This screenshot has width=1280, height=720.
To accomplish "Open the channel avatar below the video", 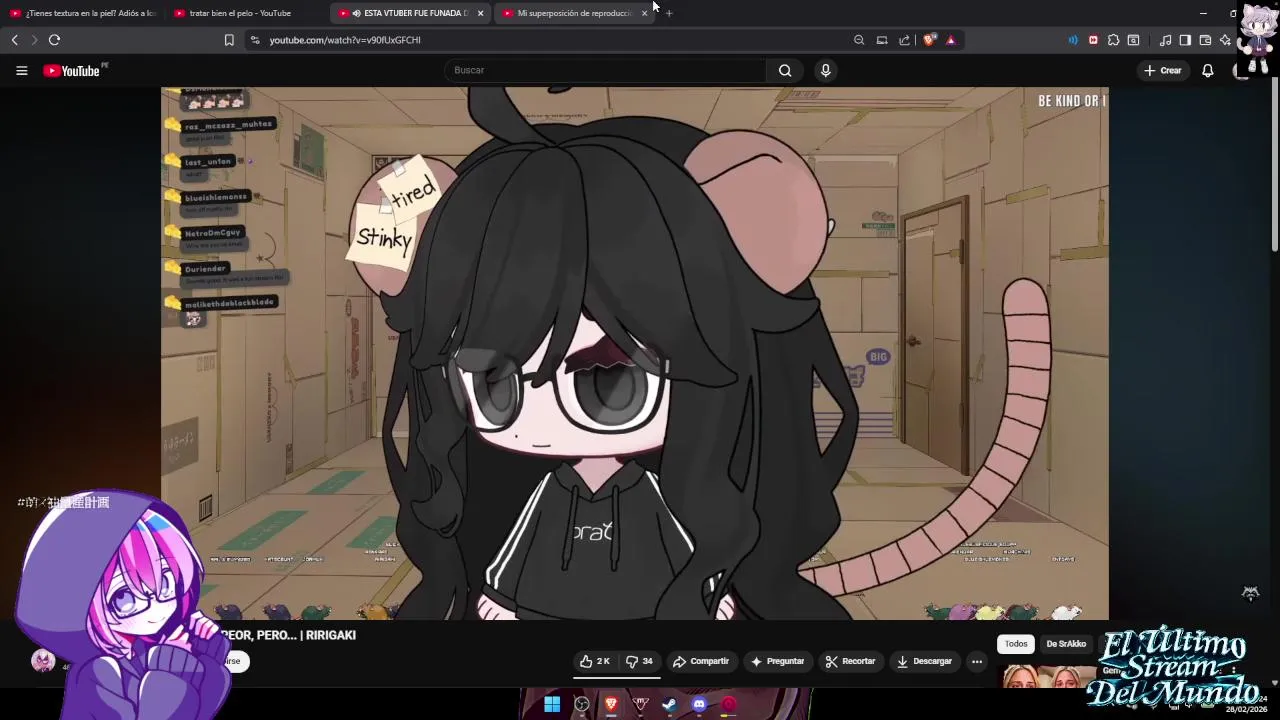I will pos(42,661).
